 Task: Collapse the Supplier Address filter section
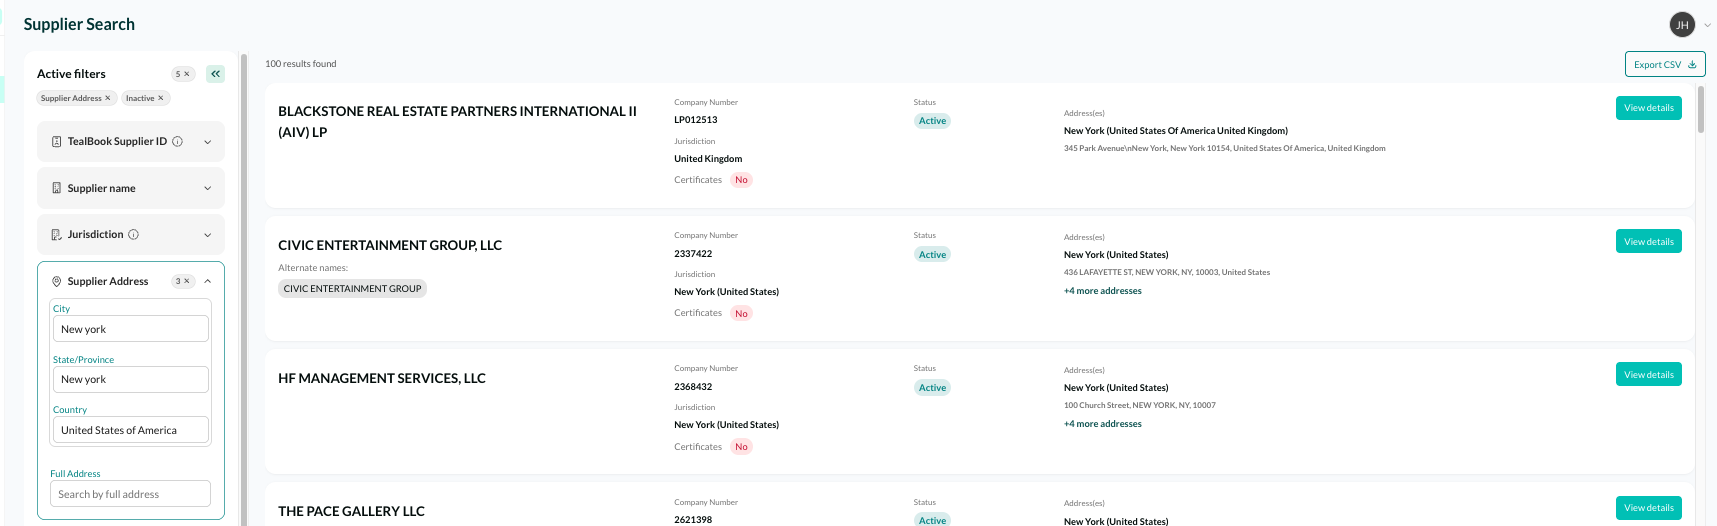[x=208, y=281]
